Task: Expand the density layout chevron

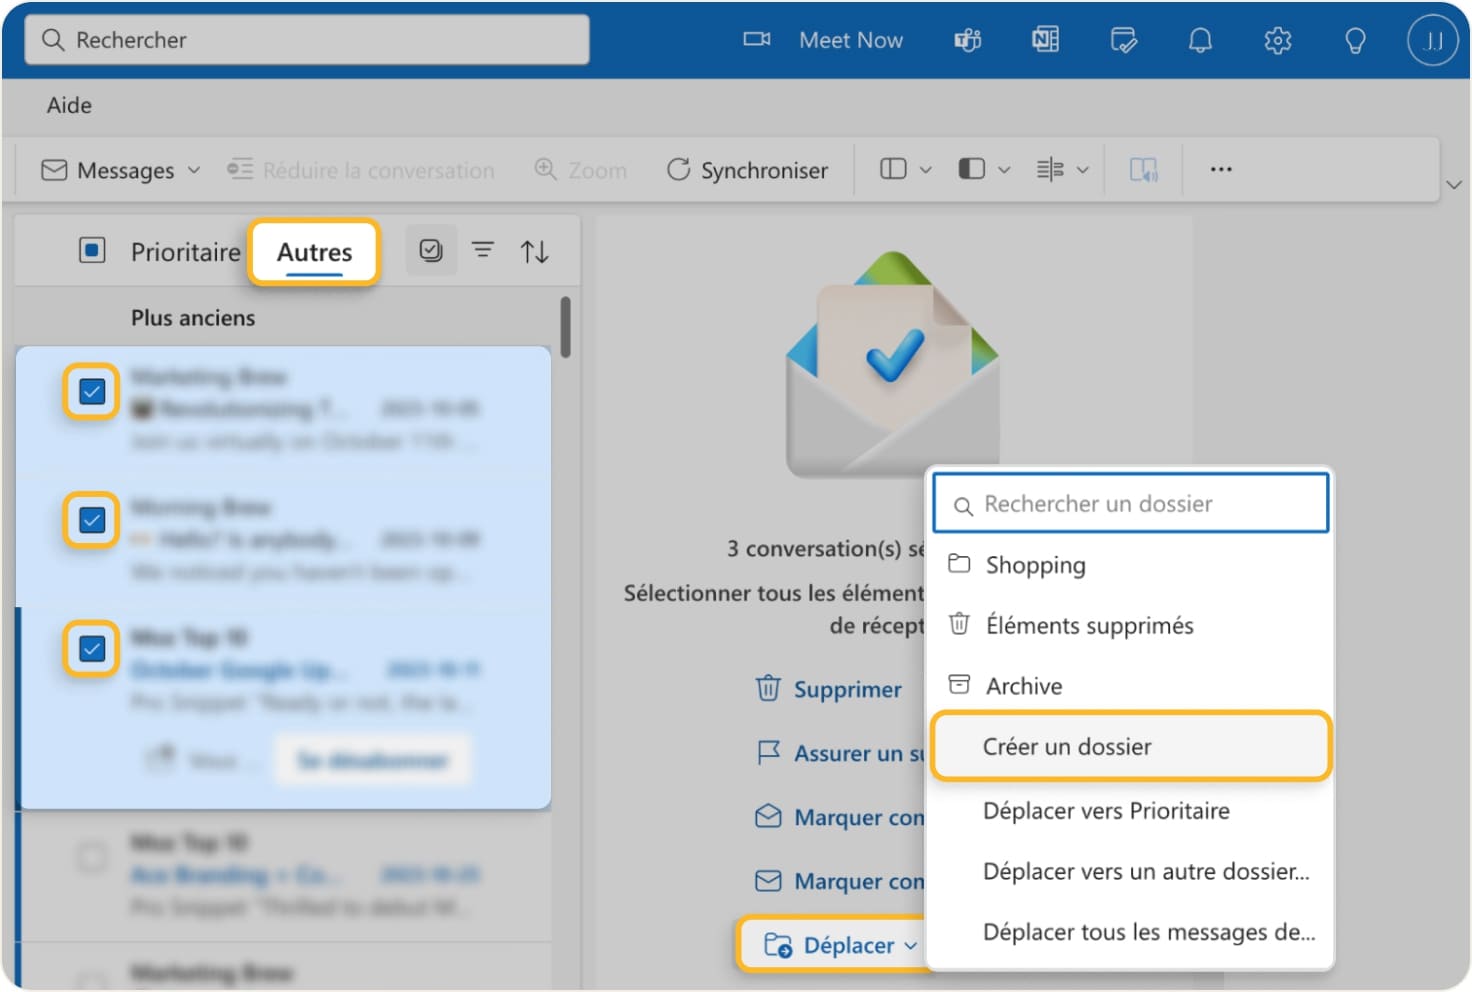Action: (x=1082, y=170)
